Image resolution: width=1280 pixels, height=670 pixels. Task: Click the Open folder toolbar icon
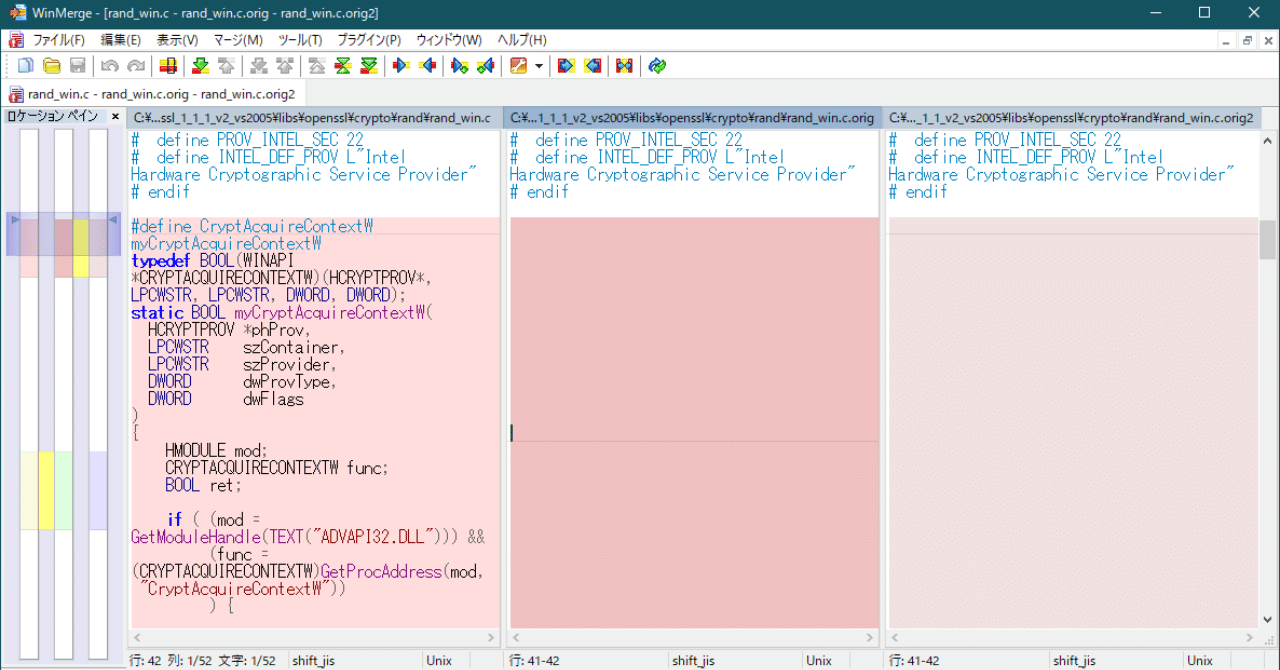(x=51, y=66)
